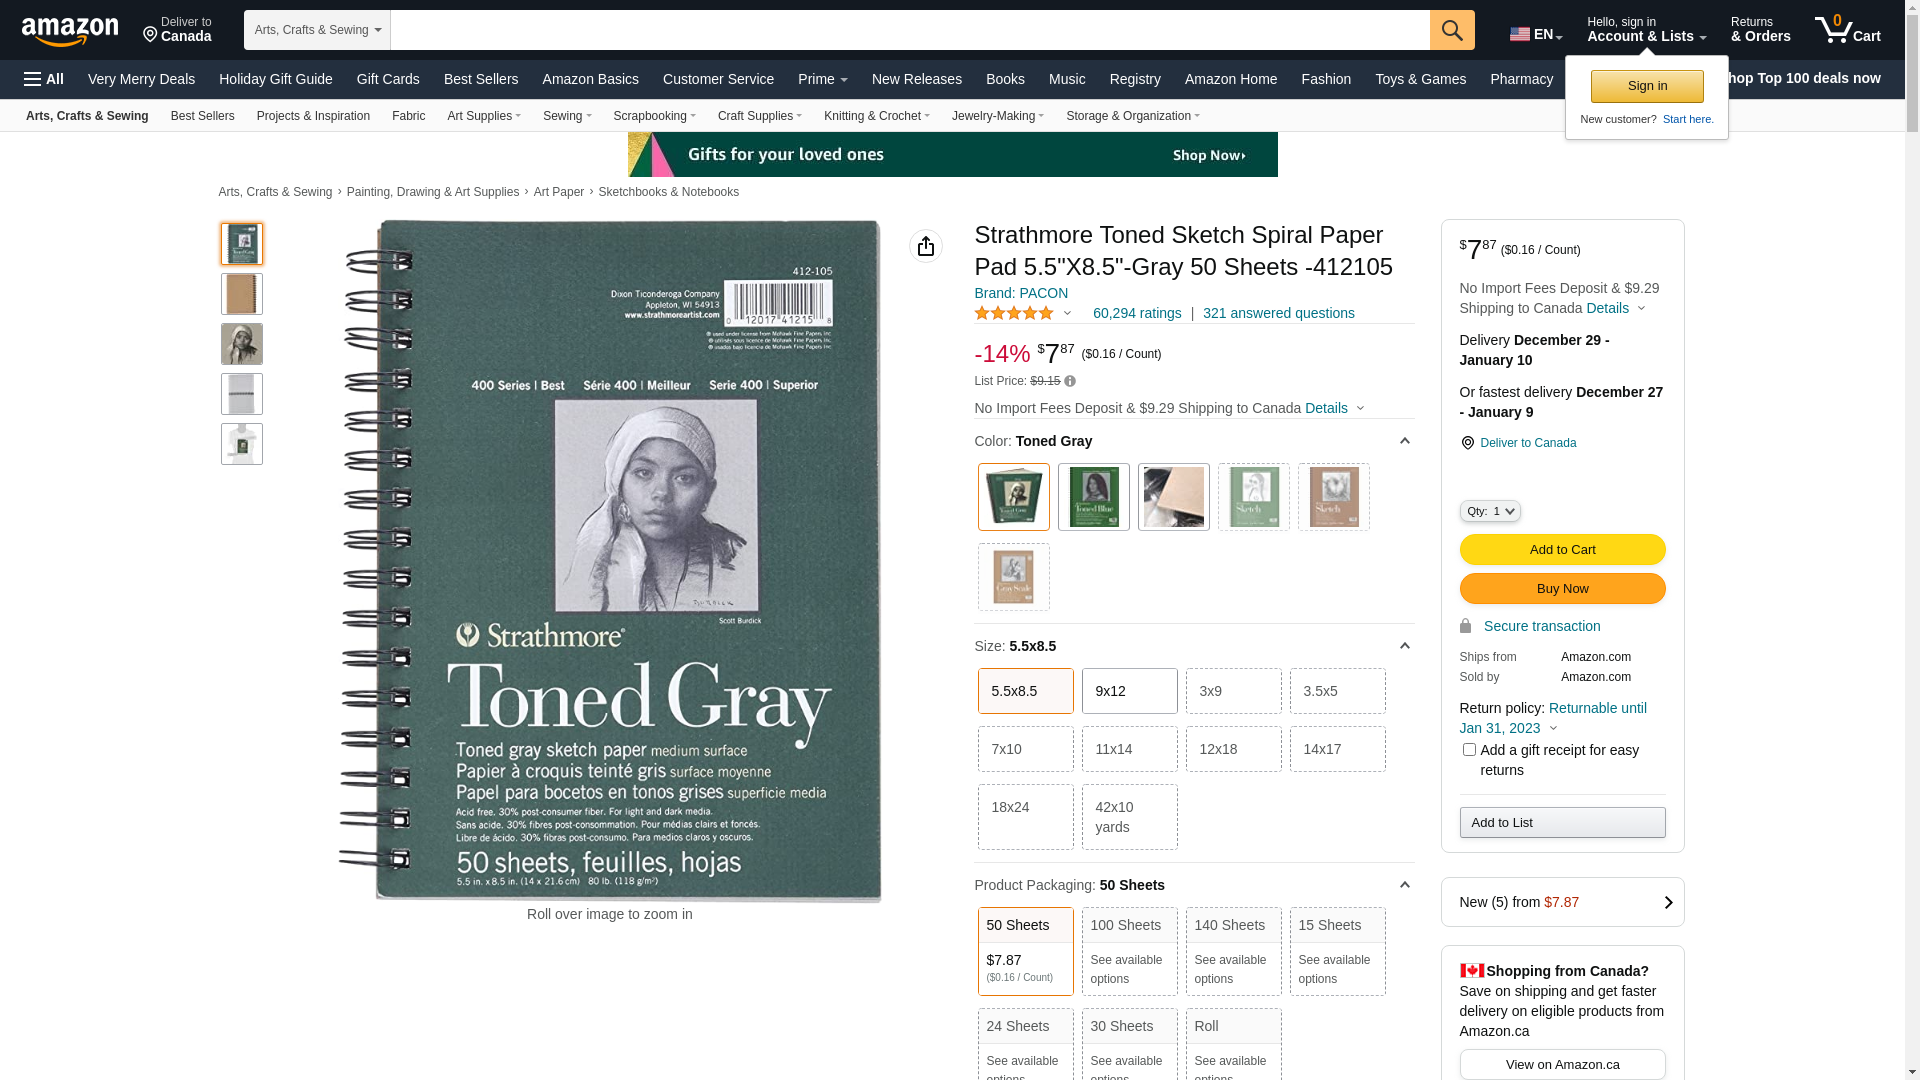This screenshot has height=1080, width=1920.
Task: Click the List Price info icon
Action: [1070, 381]
